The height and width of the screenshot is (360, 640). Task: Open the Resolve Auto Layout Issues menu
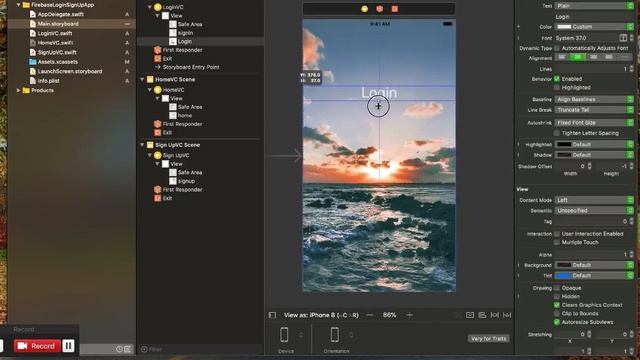[x=507, y=315]
